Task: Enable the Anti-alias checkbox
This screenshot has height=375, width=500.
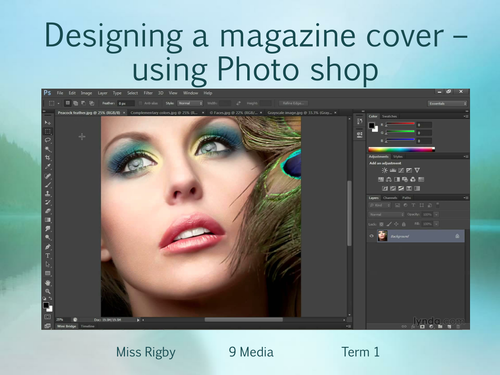Action: pyautogui.click(x=141, y=103)
